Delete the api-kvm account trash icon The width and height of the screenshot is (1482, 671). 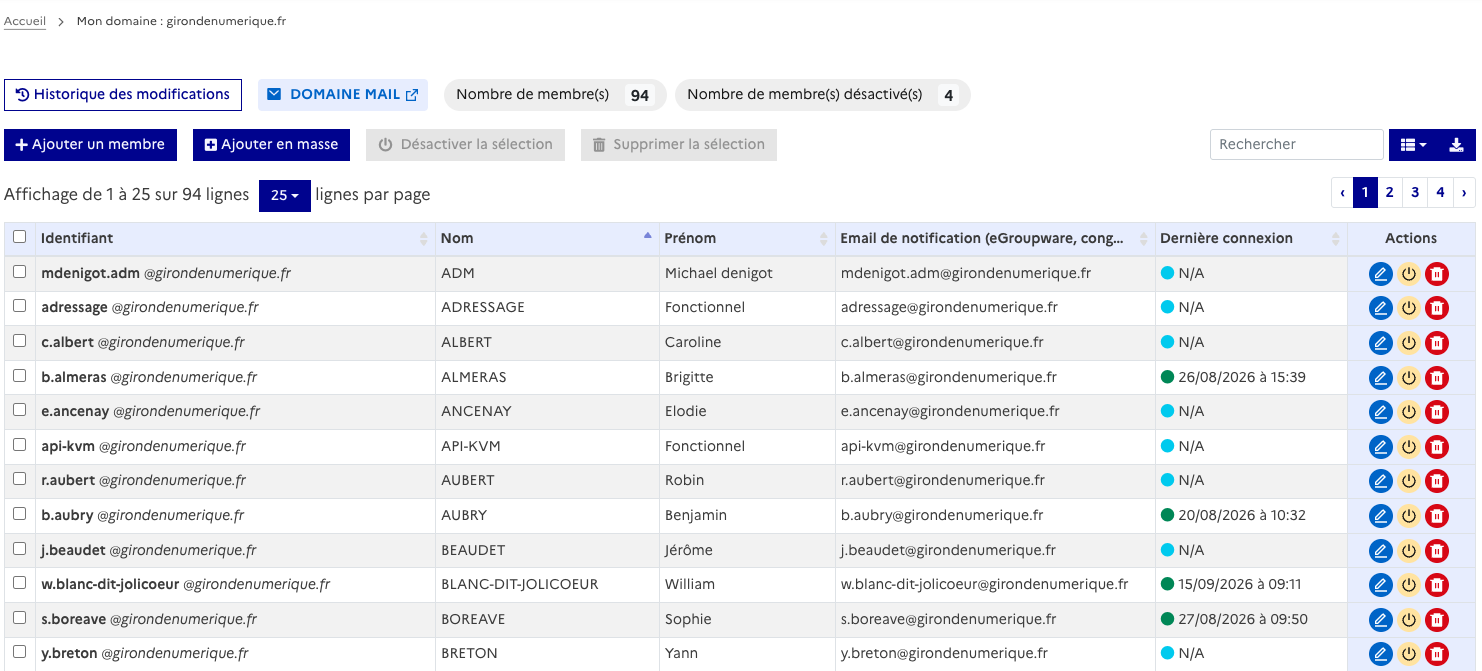click(x=1437, y=446)
